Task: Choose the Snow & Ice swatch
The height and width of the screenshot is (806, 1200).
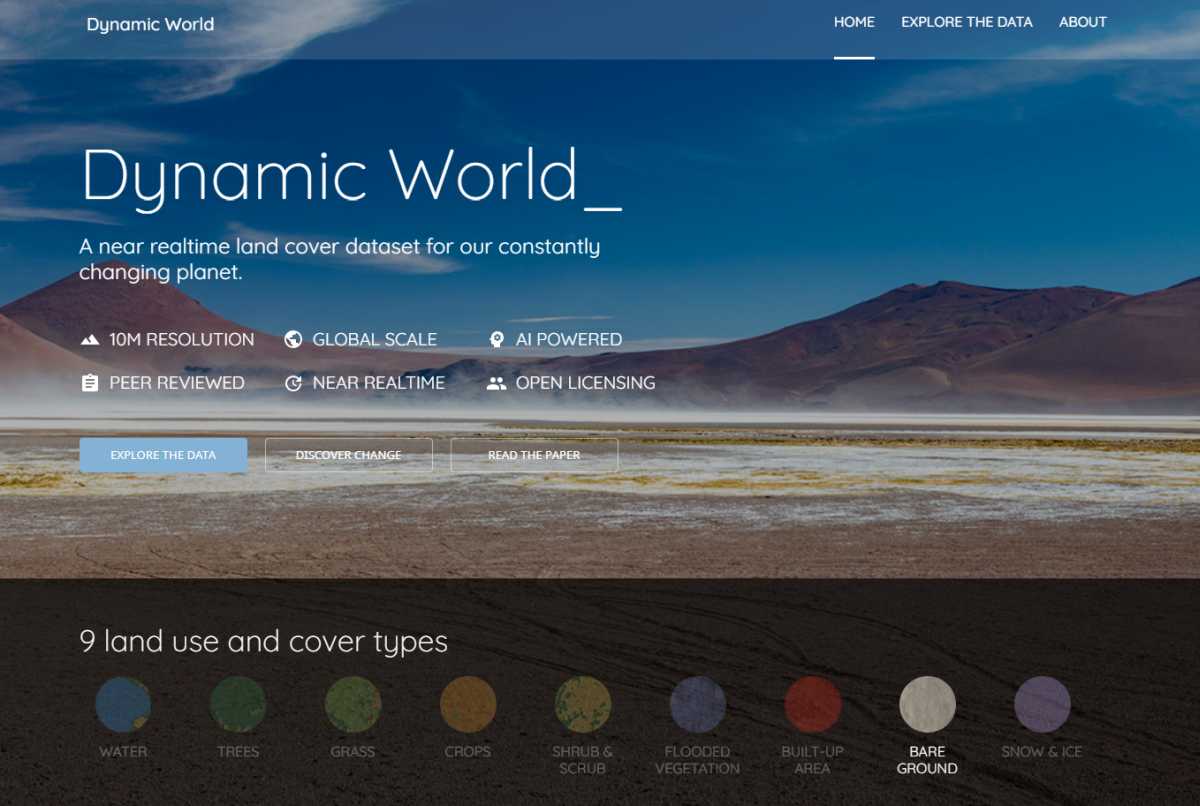Action: (x=1042, y=704)
